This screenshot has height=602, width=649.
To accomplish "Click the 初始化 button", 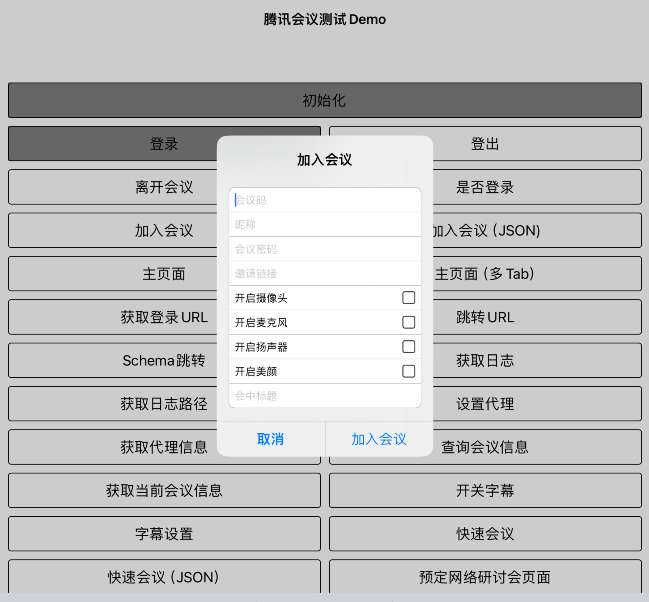I will pos(325,100).
